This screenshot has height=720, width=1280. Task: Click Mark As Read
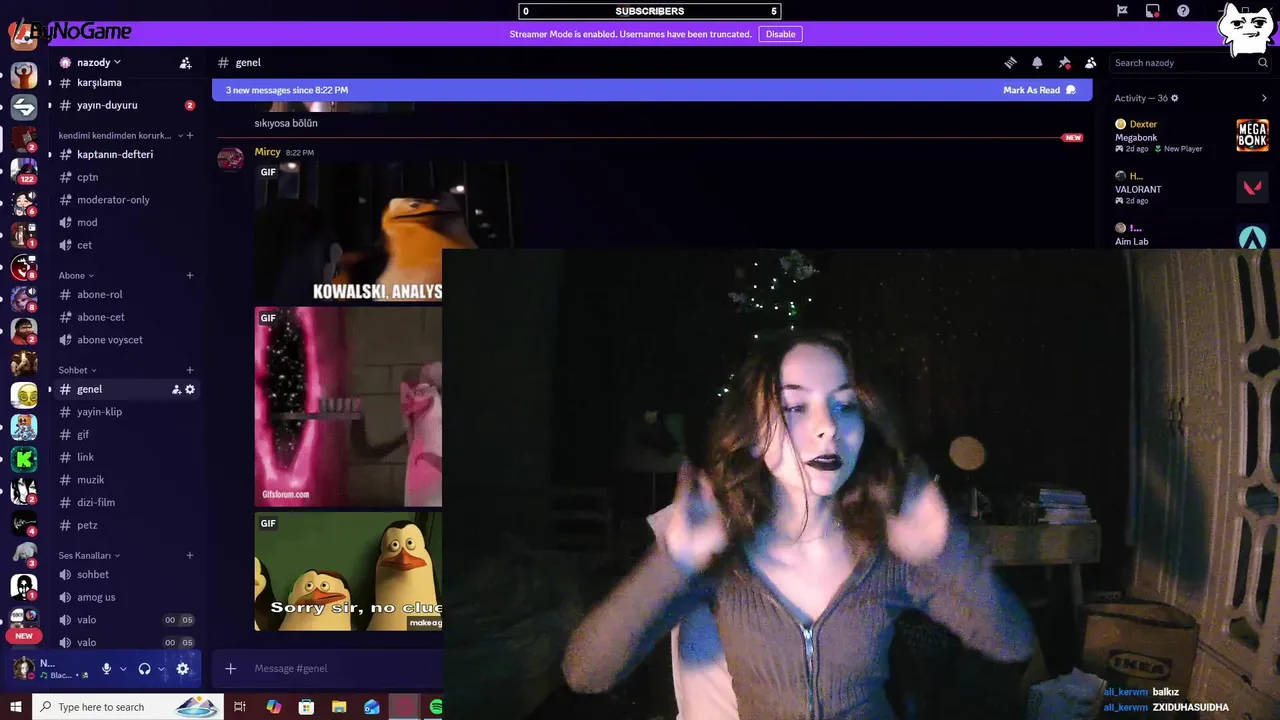[x=1039, y=90]
